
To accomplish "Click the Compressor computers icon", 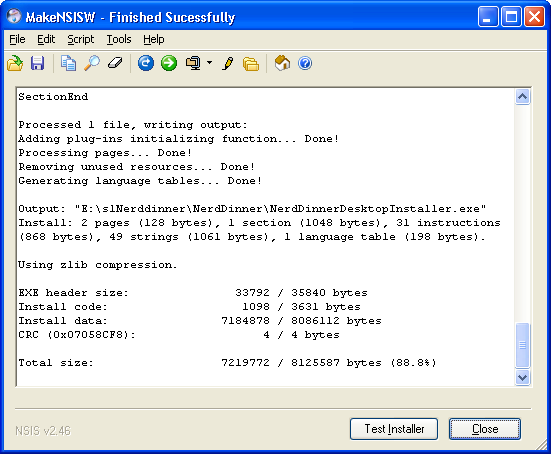I will click(193, 64).
